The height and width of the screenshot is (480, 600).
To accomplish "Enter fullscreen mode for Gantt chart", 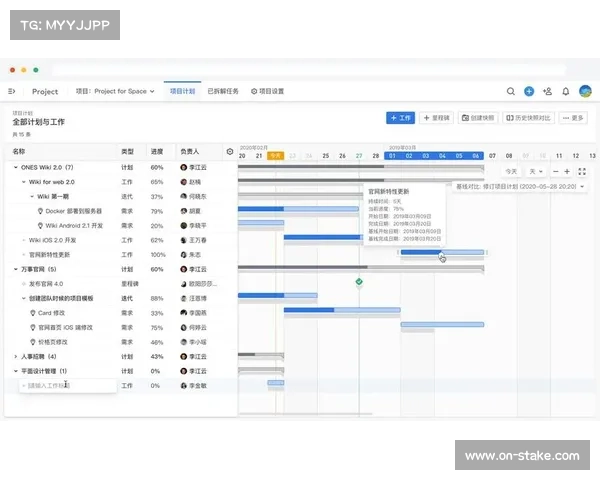I will (x=582, y=171).
